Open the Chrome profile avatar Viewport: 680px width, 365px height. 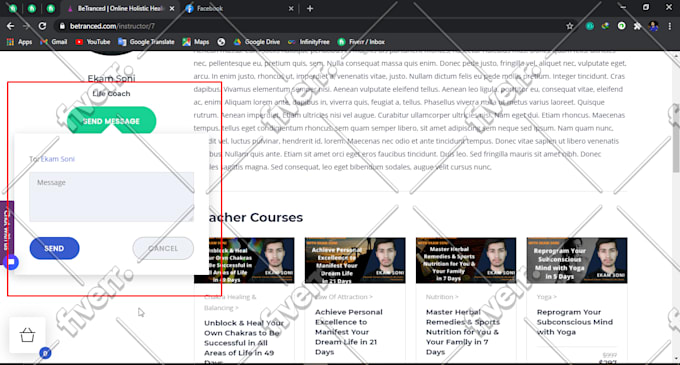pos(654,26)
